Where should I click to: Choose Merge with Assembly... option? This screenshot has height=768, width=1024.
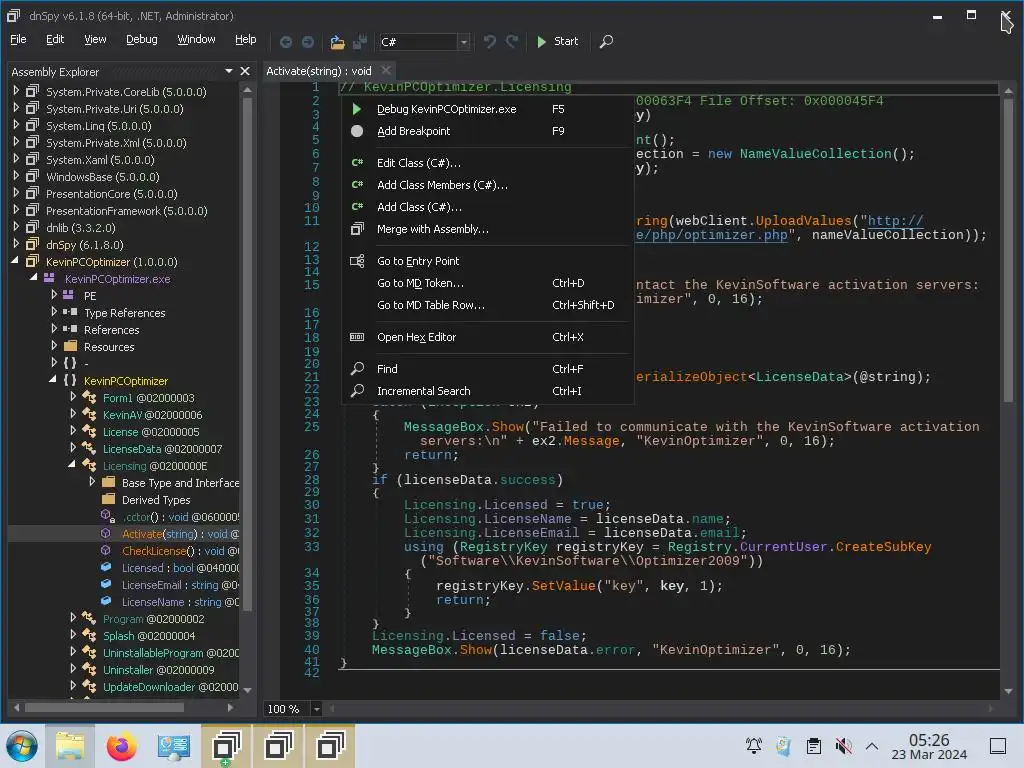[x=487, y=229]
